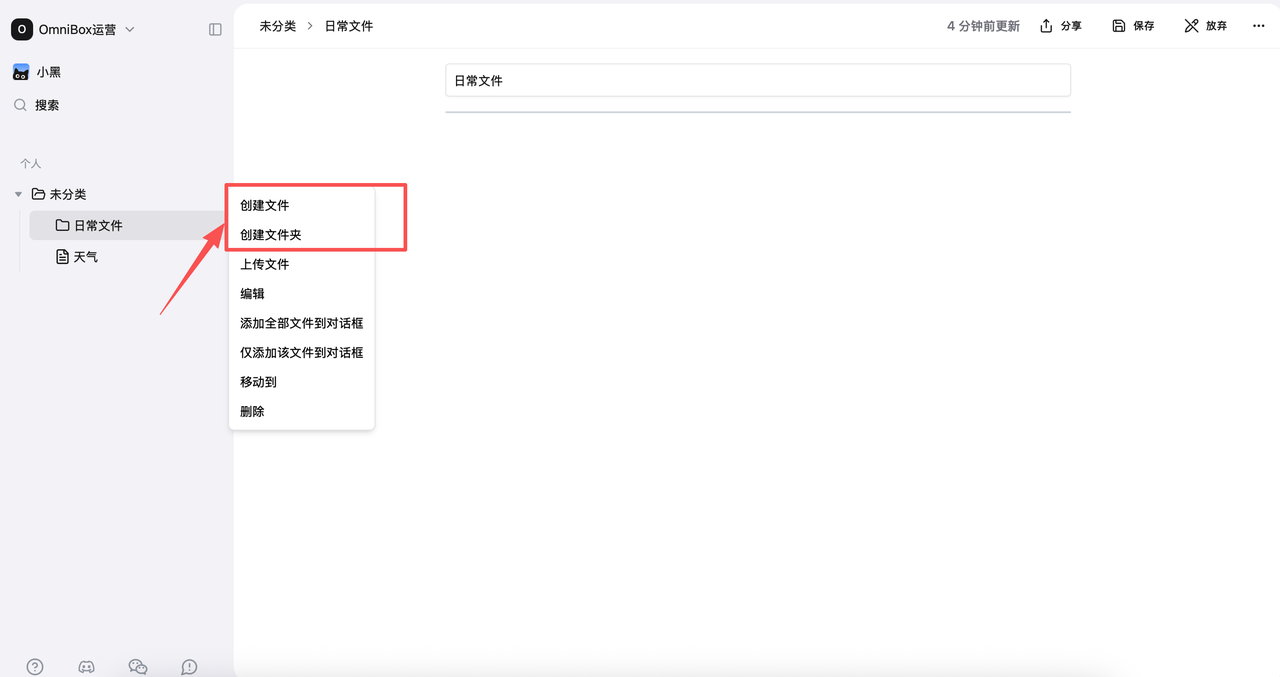
Task: Click the help question mark icon
Action: click(x=35, y=667)
